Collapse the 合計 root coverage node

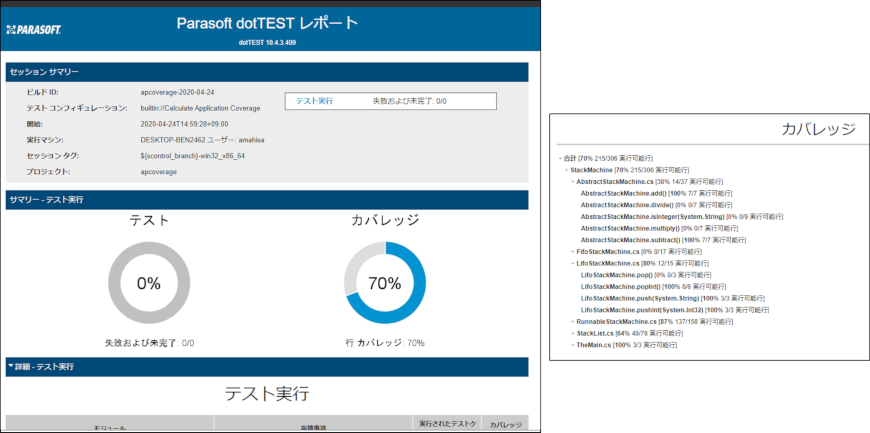560,158
